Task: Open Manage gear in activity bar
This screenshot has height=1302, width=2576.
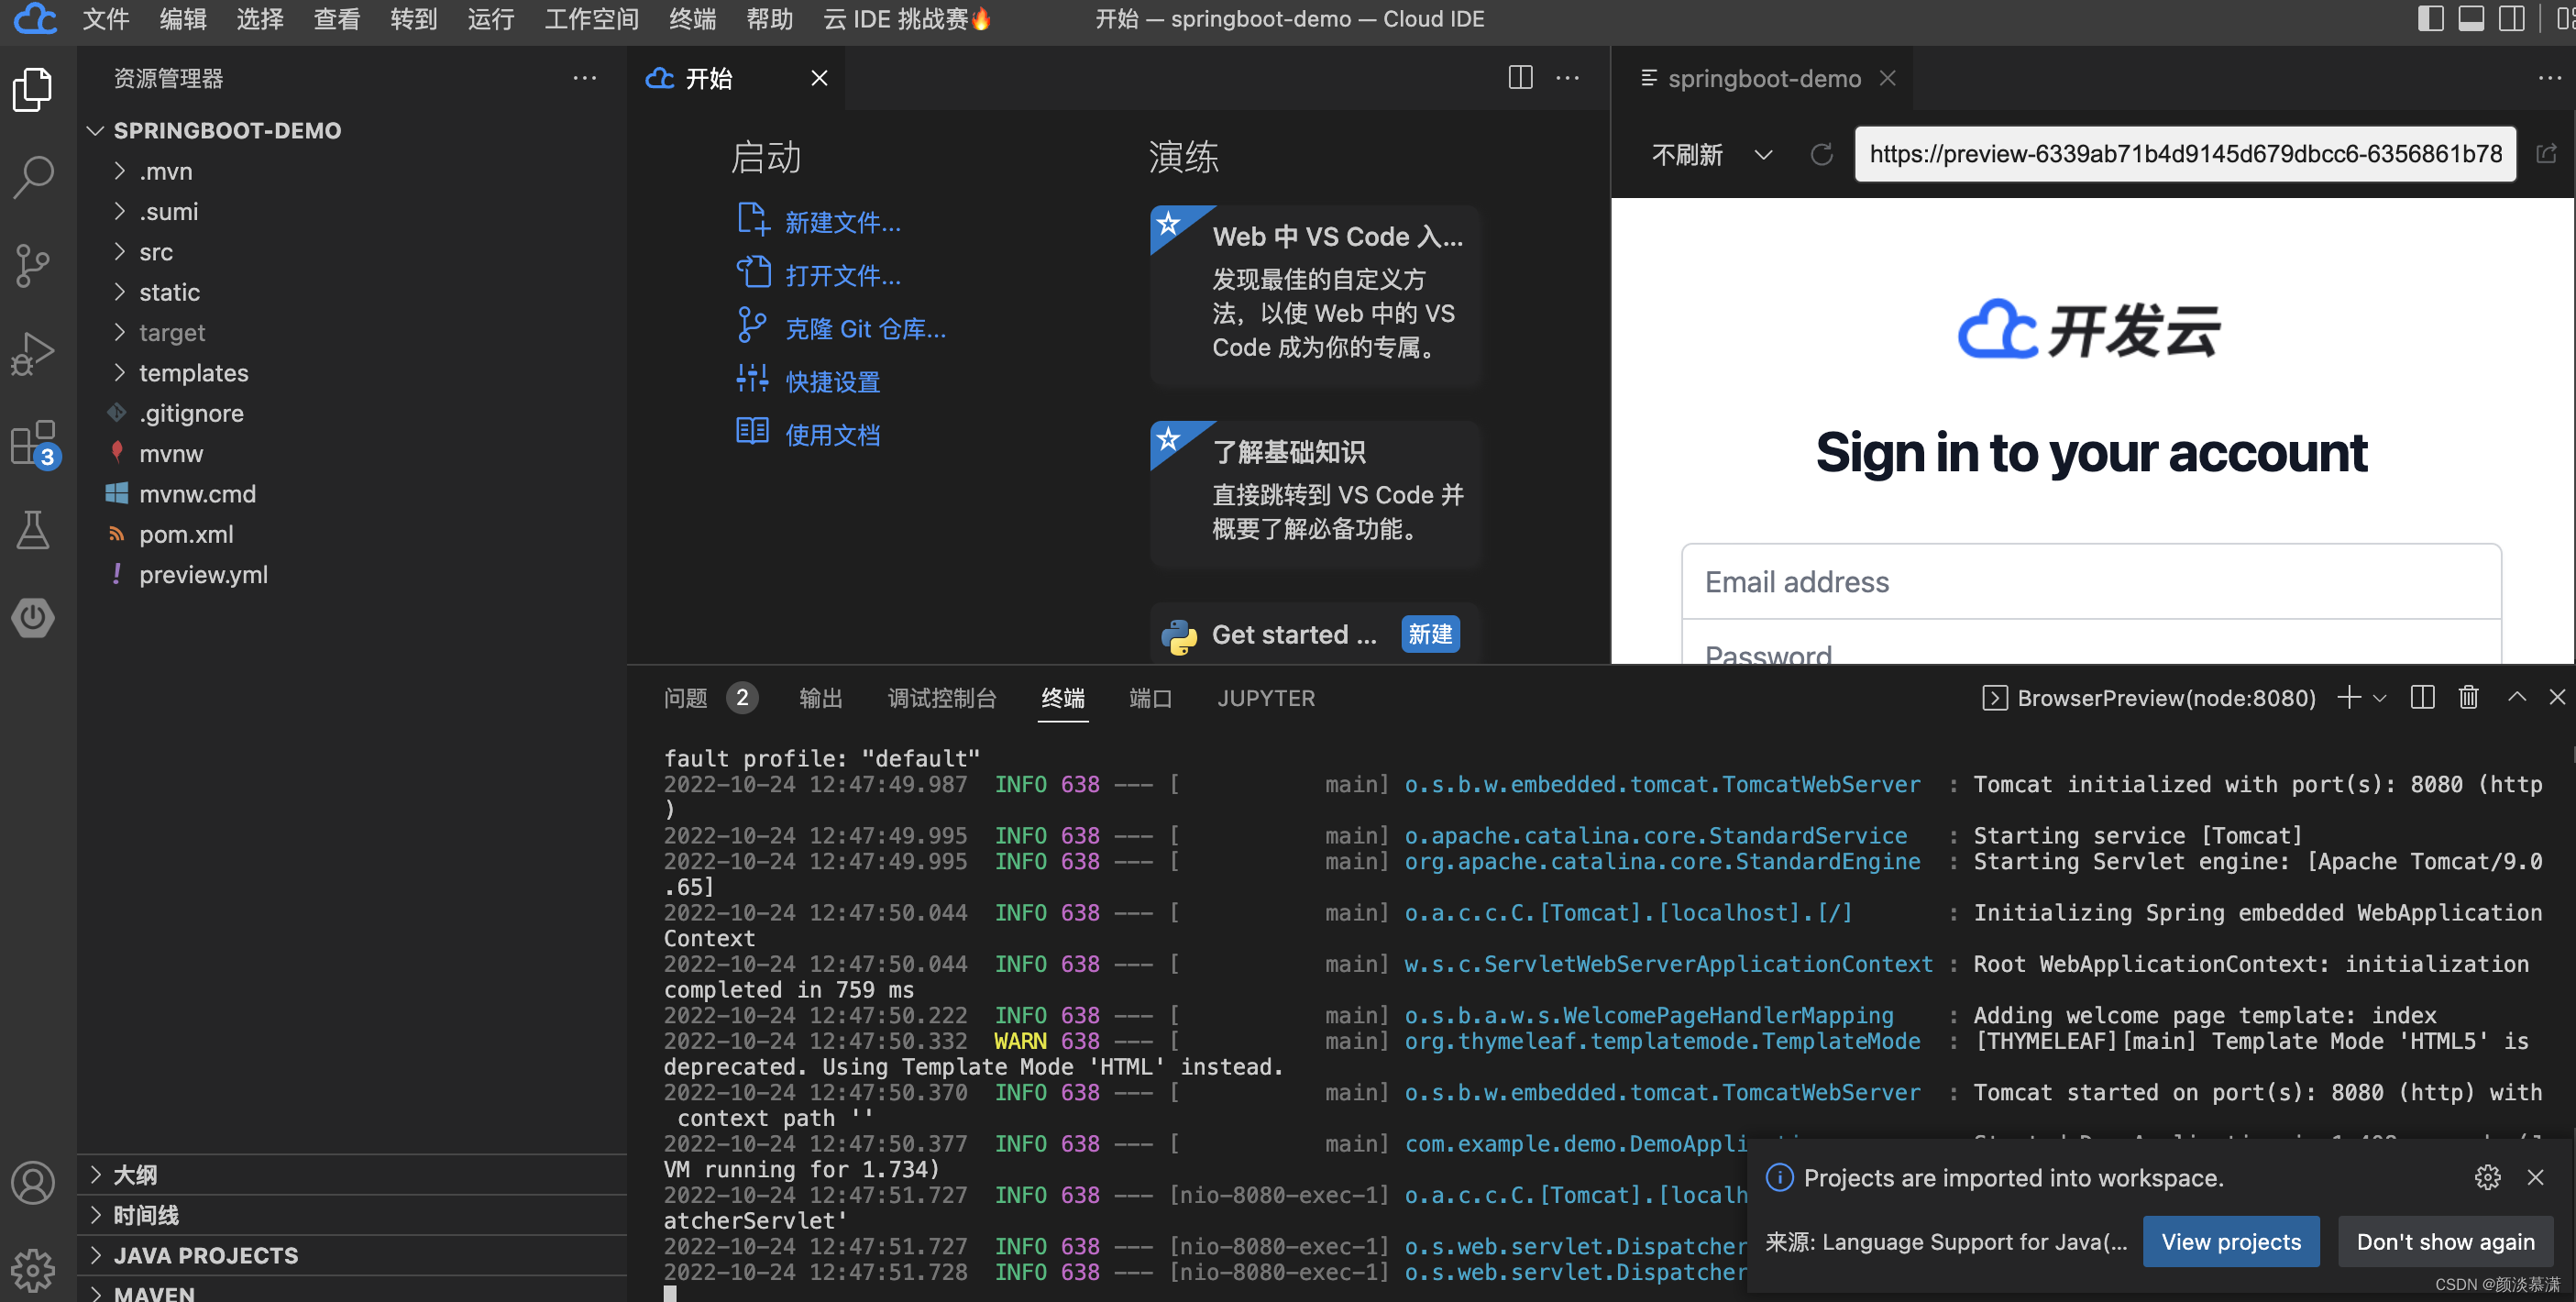Action: tap(33, 1270)
